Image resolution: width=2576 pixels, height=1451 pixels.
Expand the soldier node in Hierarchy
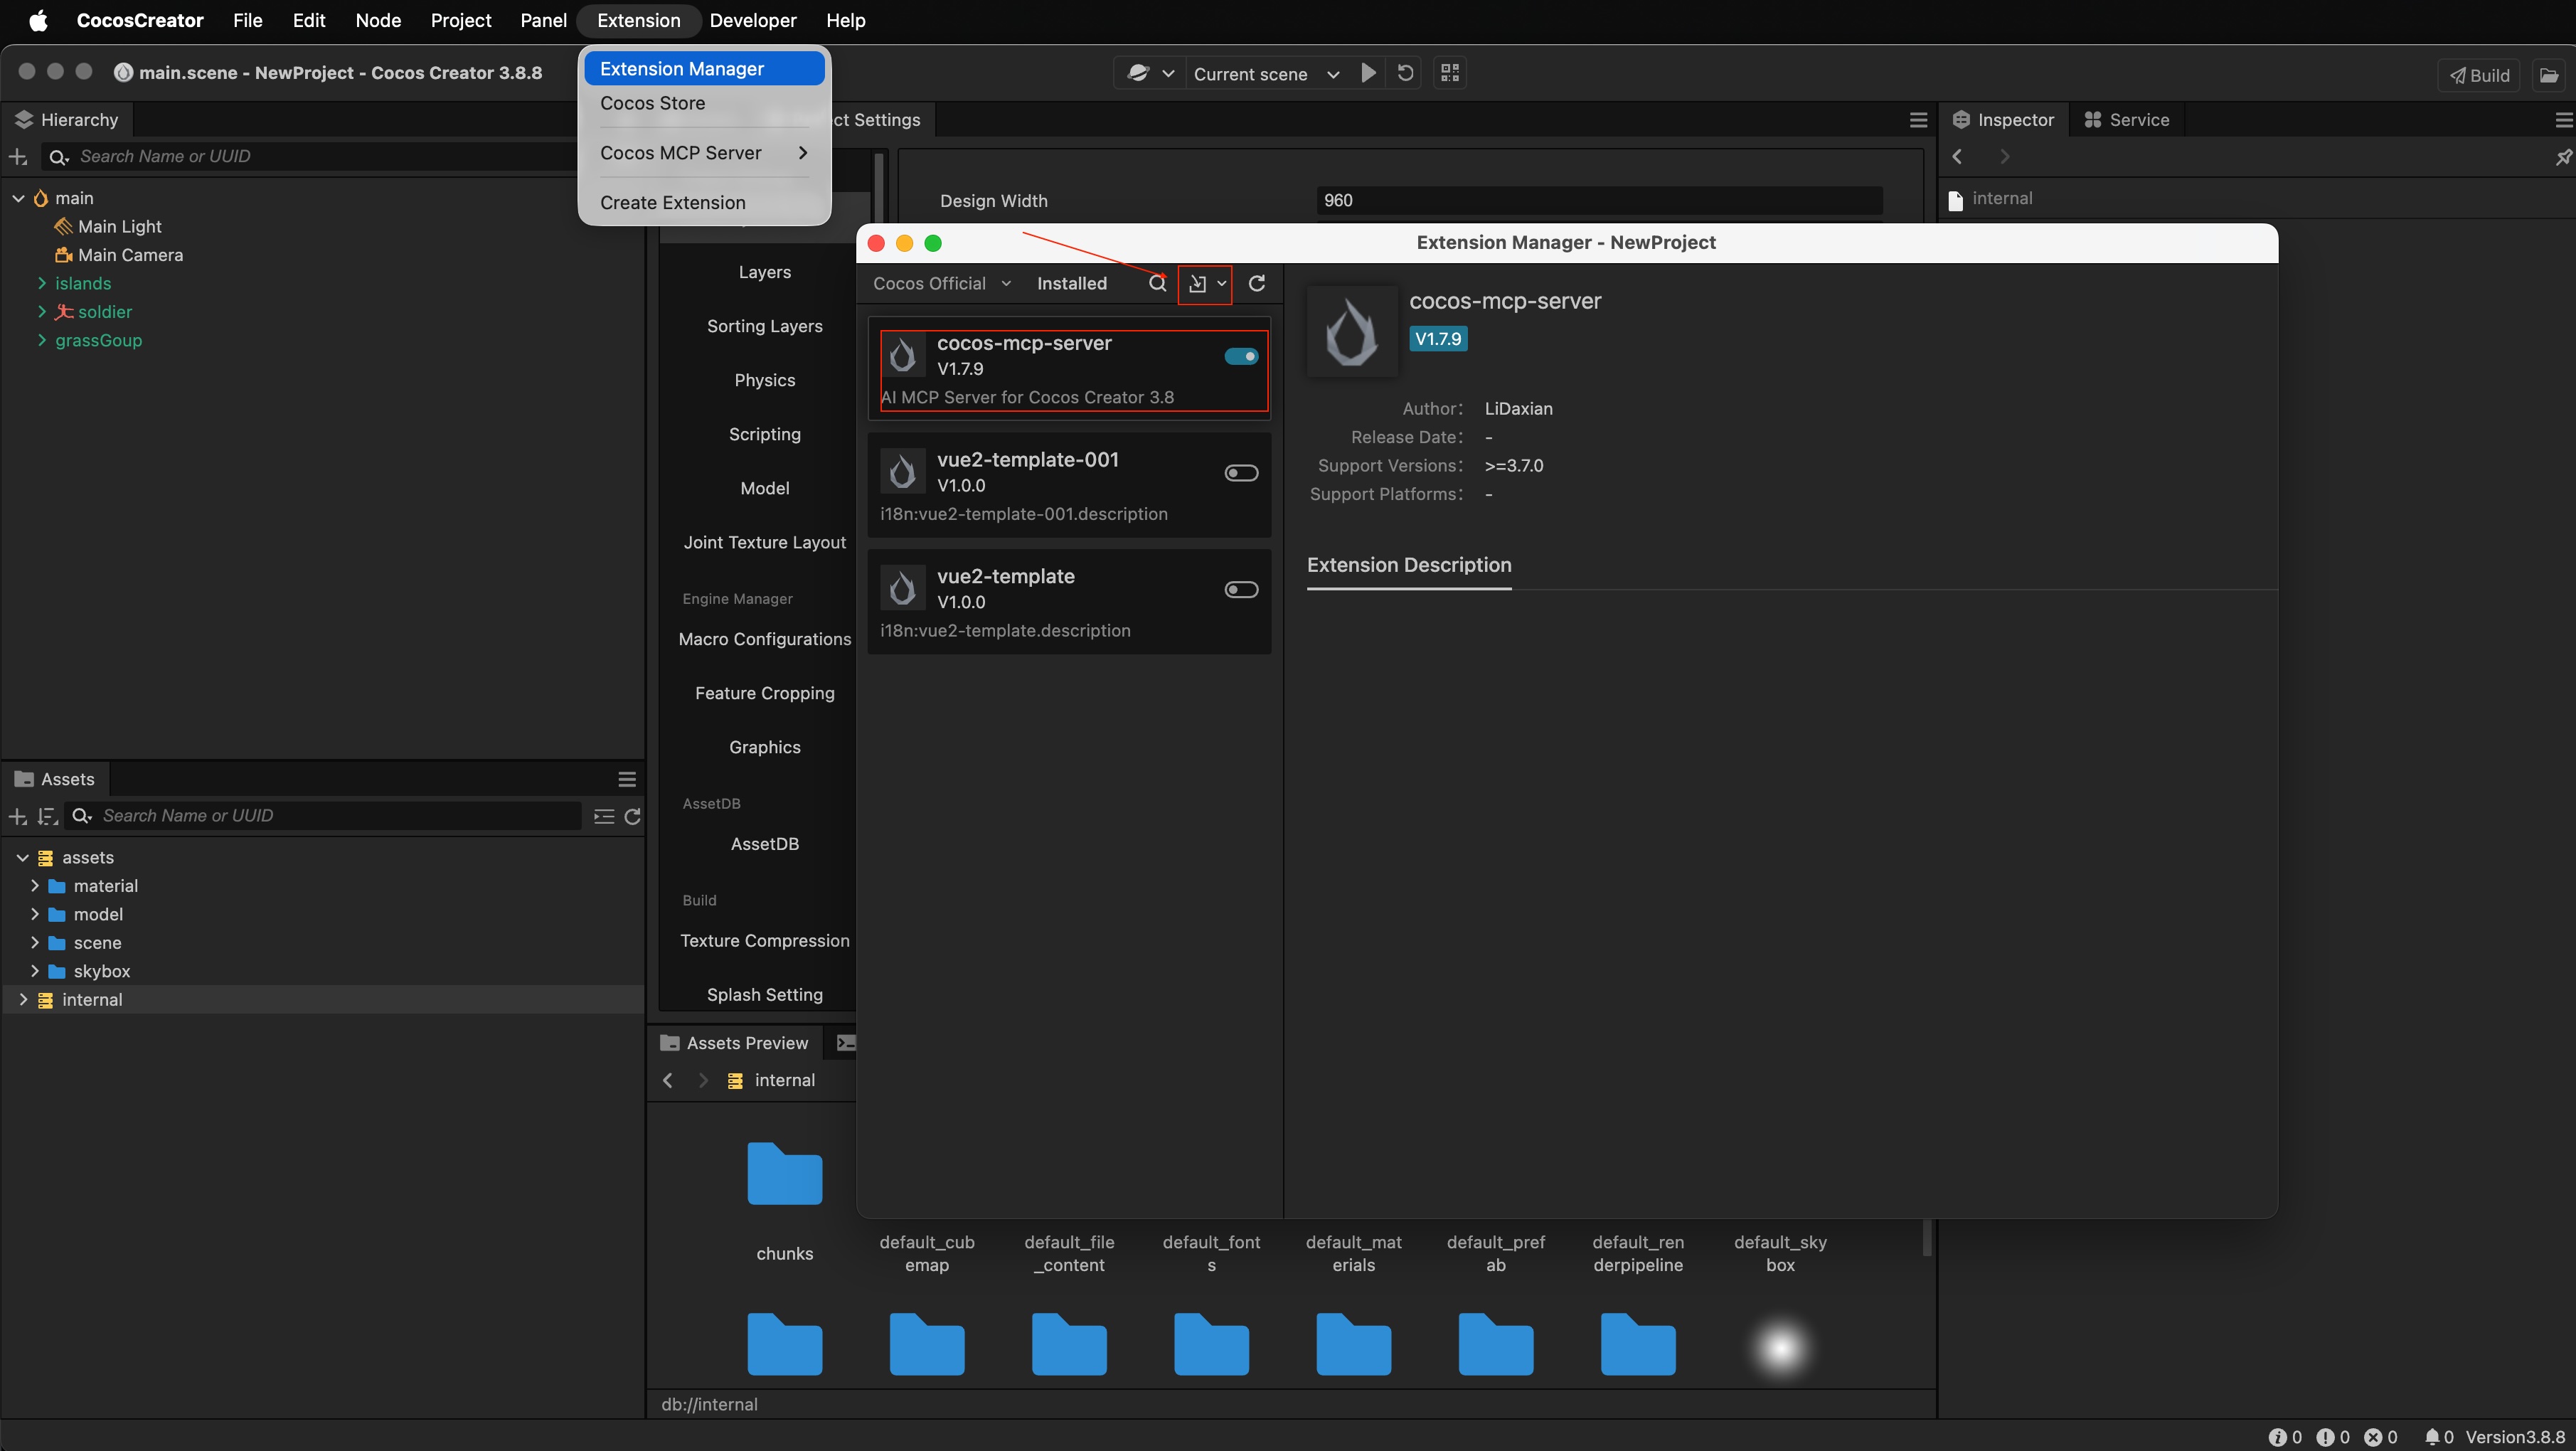[42, 312]
